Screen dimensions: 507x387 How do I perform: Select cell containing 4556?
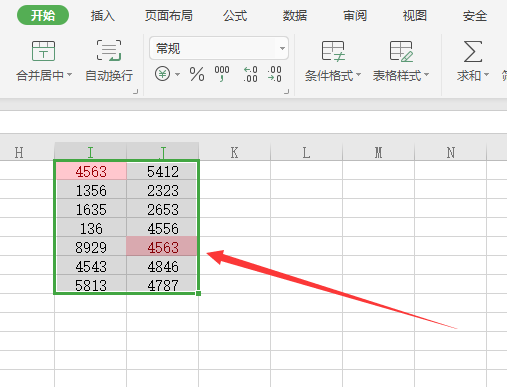coord(163,228)
